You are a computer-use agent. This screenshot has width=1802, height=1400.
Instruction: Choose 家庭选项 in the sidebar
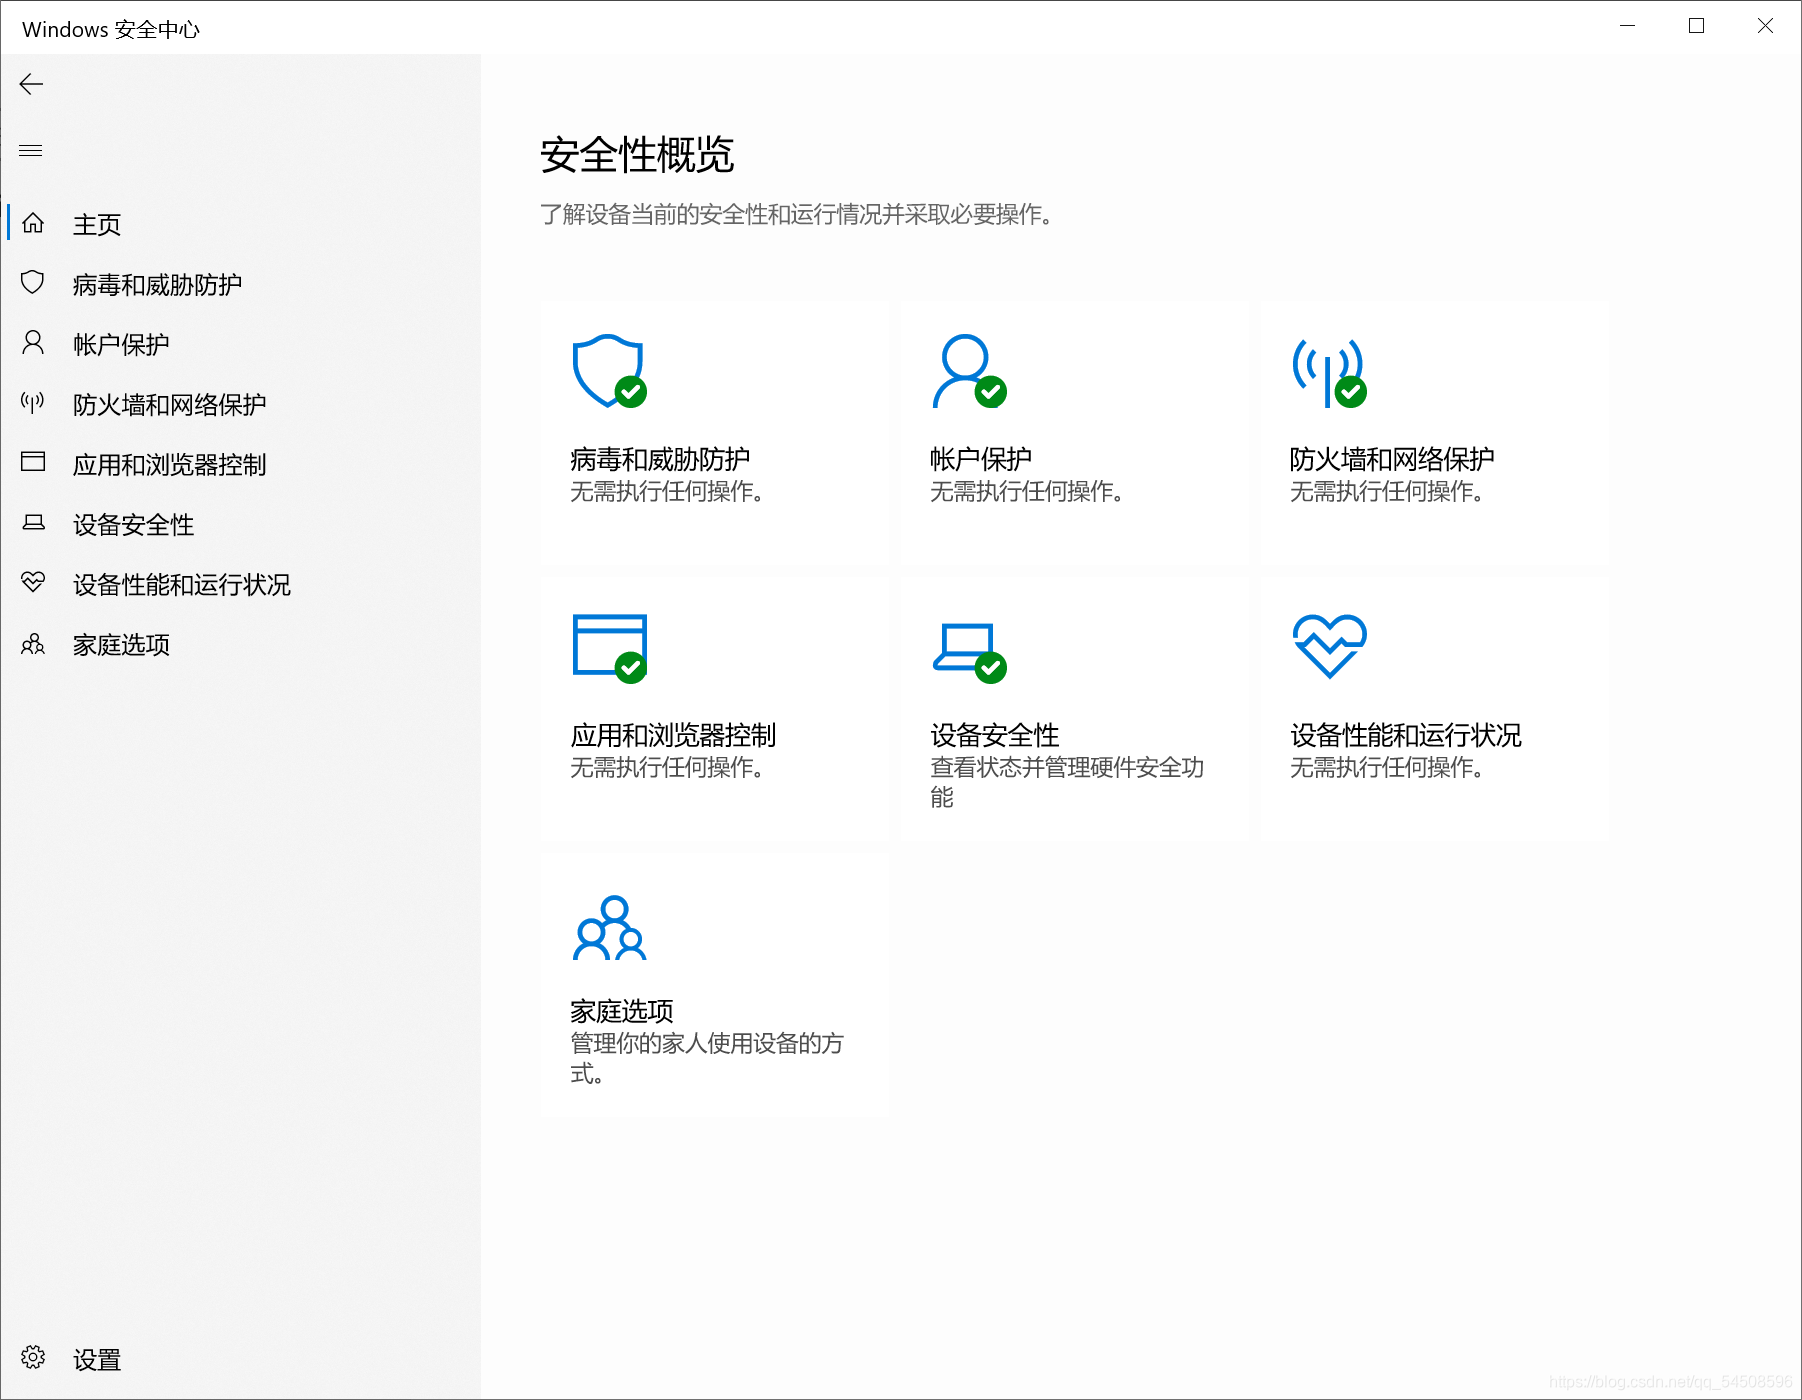click(x=121, y=645)
